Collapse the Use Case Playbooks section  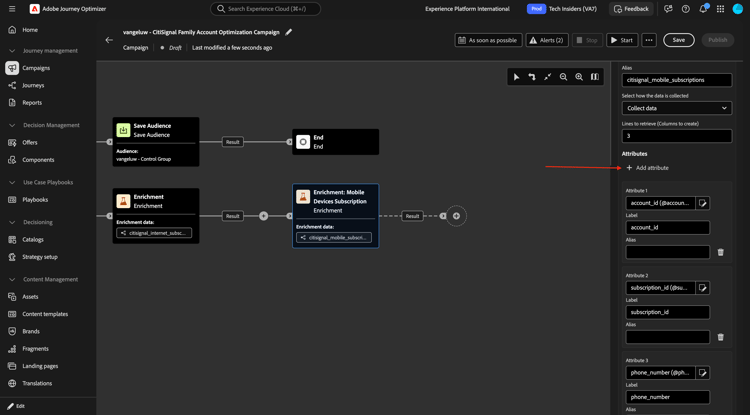tap(12, 182)
